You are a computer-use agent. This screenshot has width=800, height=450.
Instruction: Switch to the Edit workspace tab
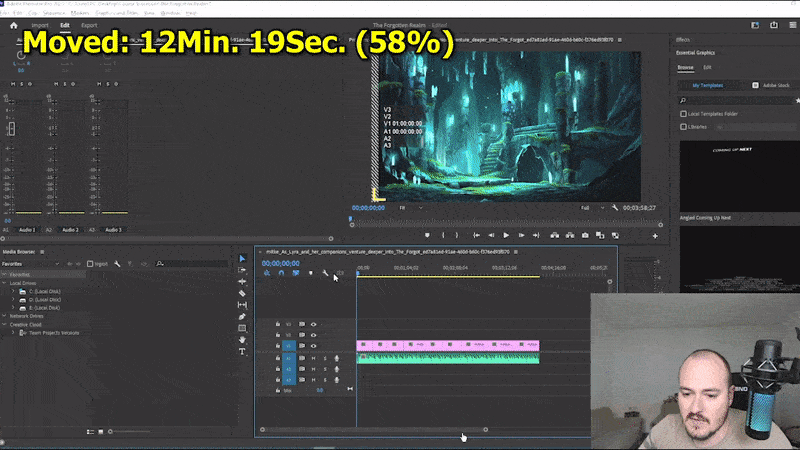65,26
